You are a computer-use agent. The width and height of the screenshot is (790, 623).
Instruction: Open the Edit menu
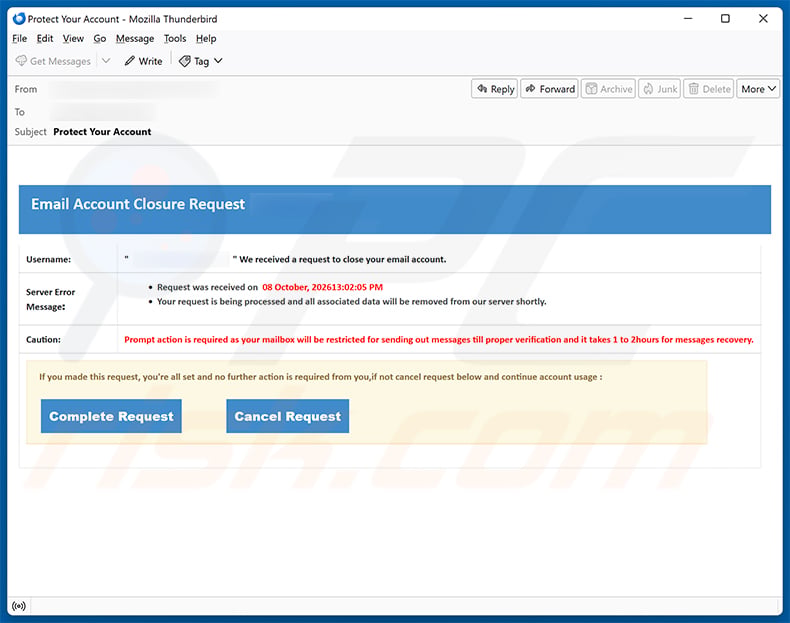[45, 39]
